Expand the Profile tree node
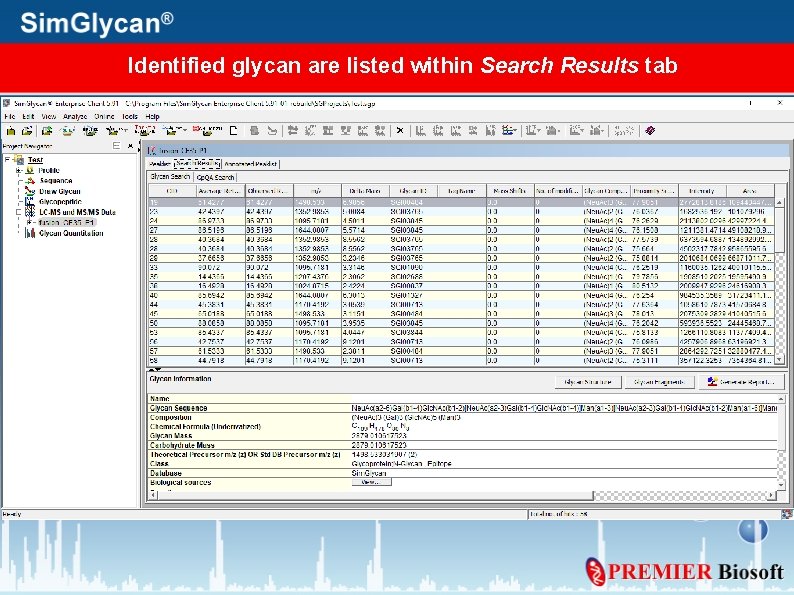The width and height of the screenshot is (794, 595). (19, 170)
